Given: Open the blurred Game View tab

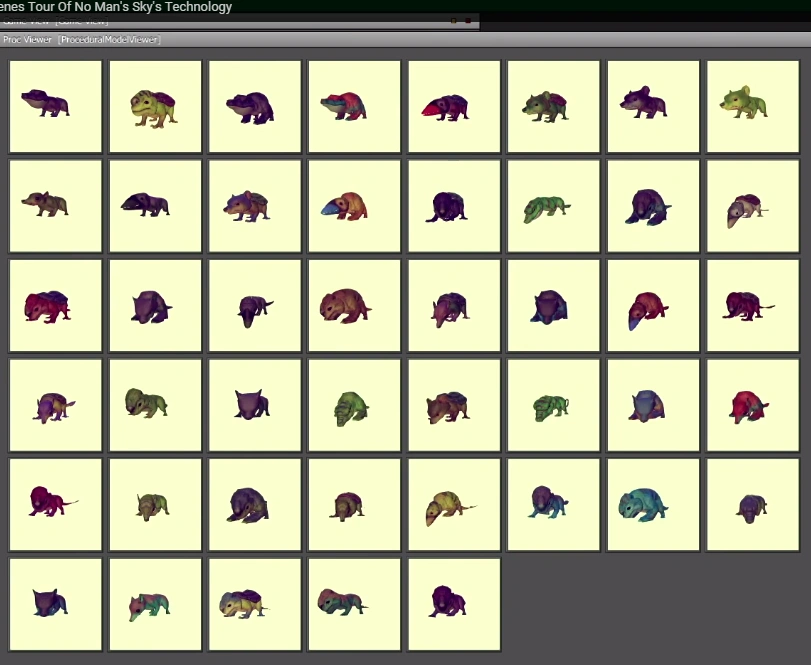Looking at the screenshot, I should click(x=56, y=21).
